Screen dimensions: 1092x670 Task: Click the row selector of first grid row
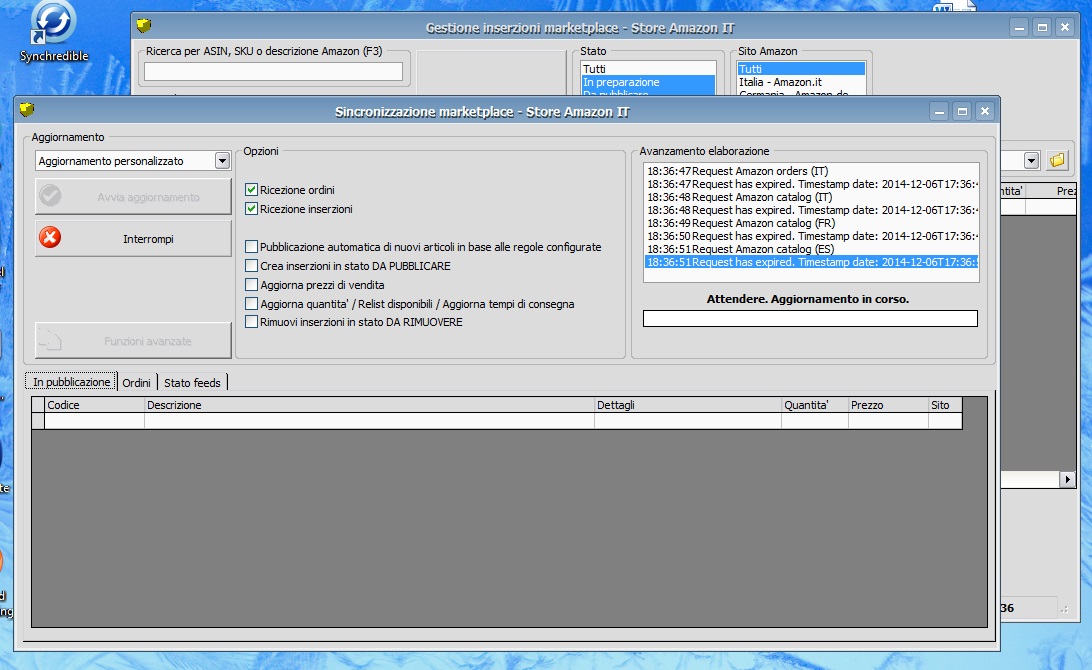click(x=38, y=421)
